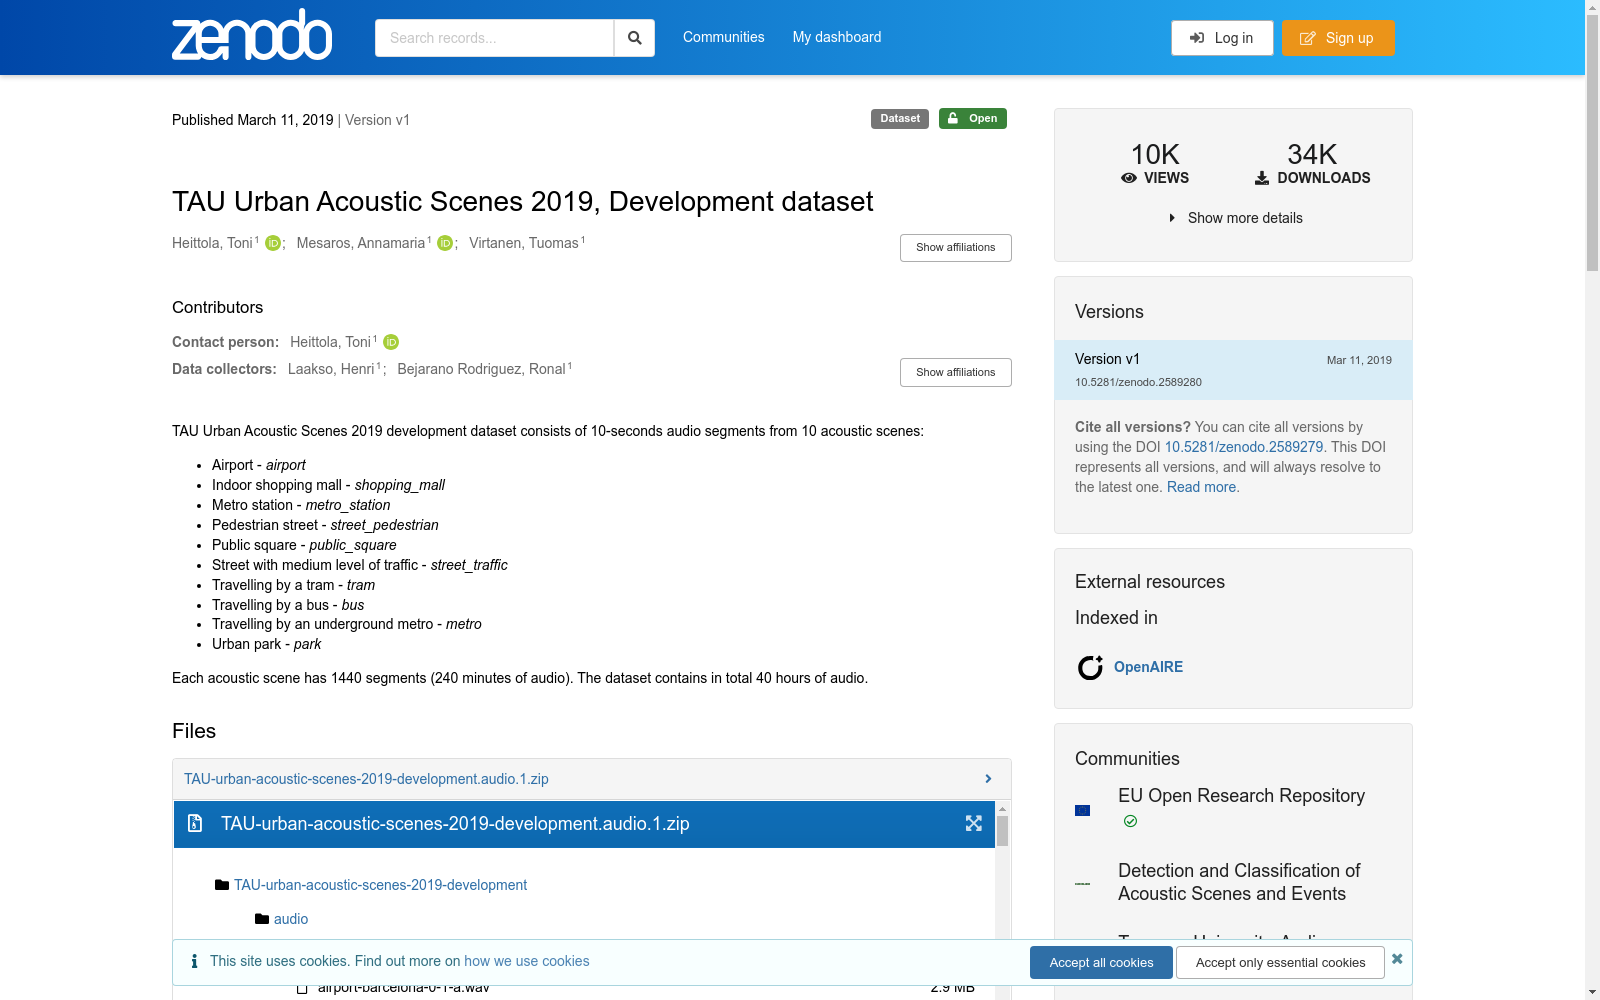Image resolution: width=1600 pixels, height=1000 pixels.
Task: Click the download icon beside DOWNLOADS
Action: tap(1262, 178)
